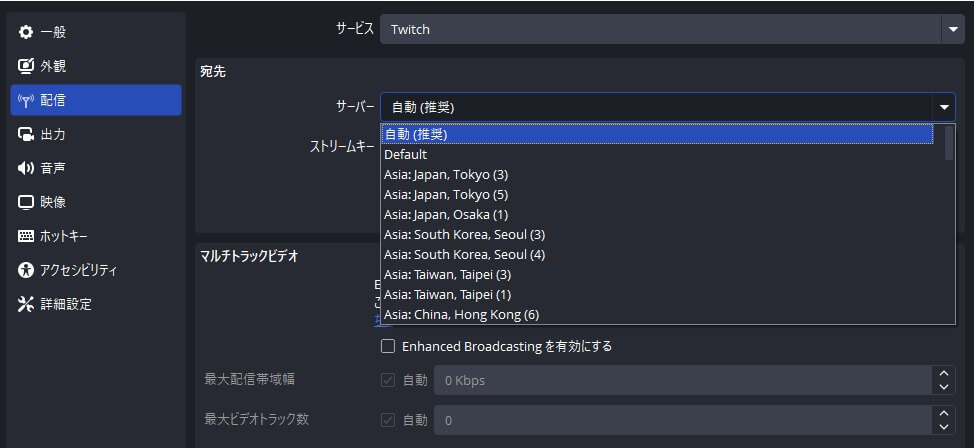Click the 最大ビデオトラック数 value field

[683, 421]
